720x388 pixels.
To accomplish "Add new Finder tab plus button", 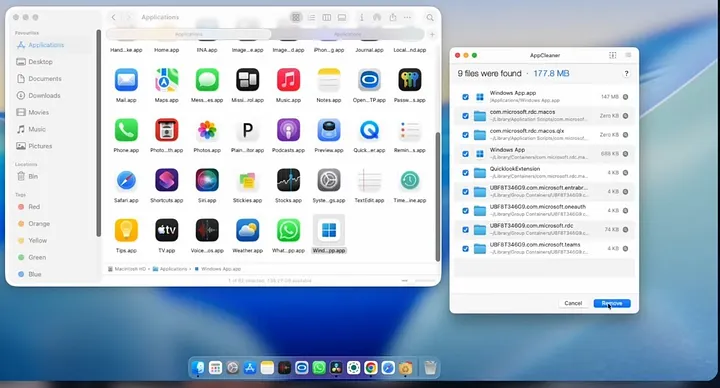I will [x=432, y=34].
